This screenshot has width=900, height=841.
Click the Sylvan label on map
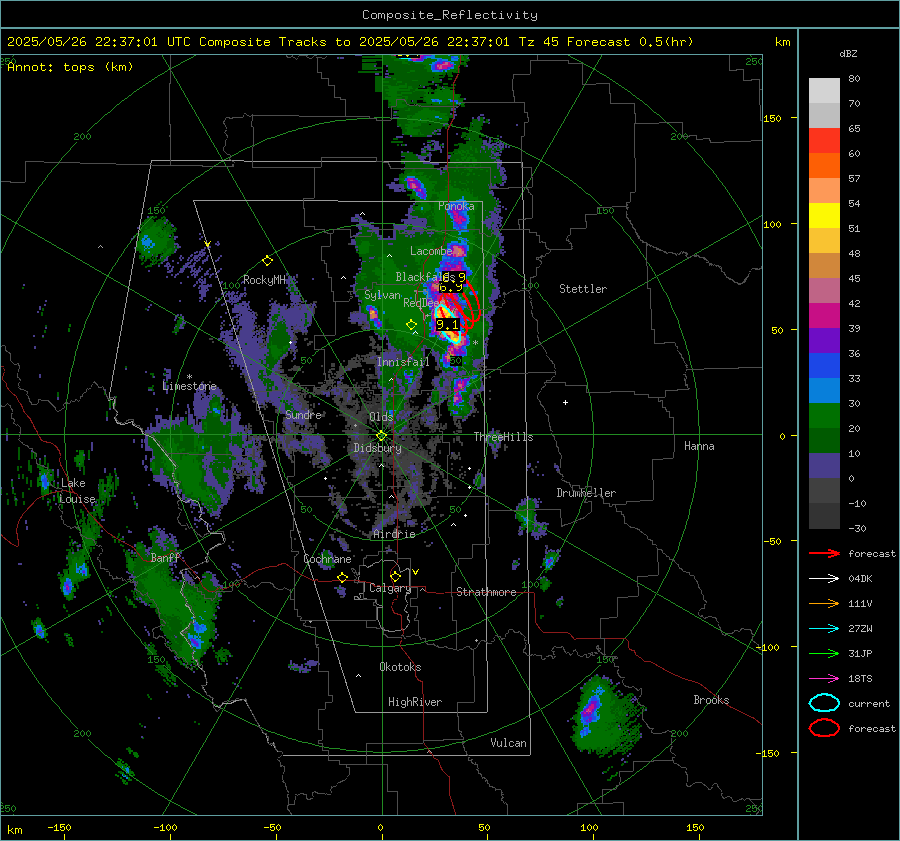(x=382, y=295)
